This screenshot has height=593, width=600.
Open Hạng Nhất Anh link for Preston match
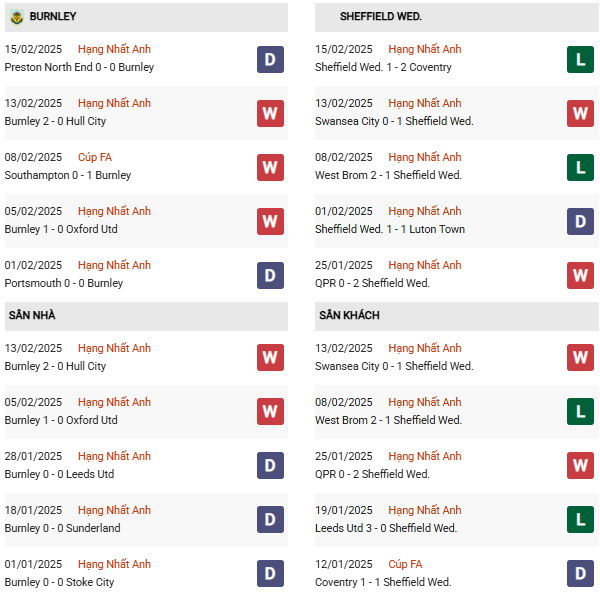point(114,49)
